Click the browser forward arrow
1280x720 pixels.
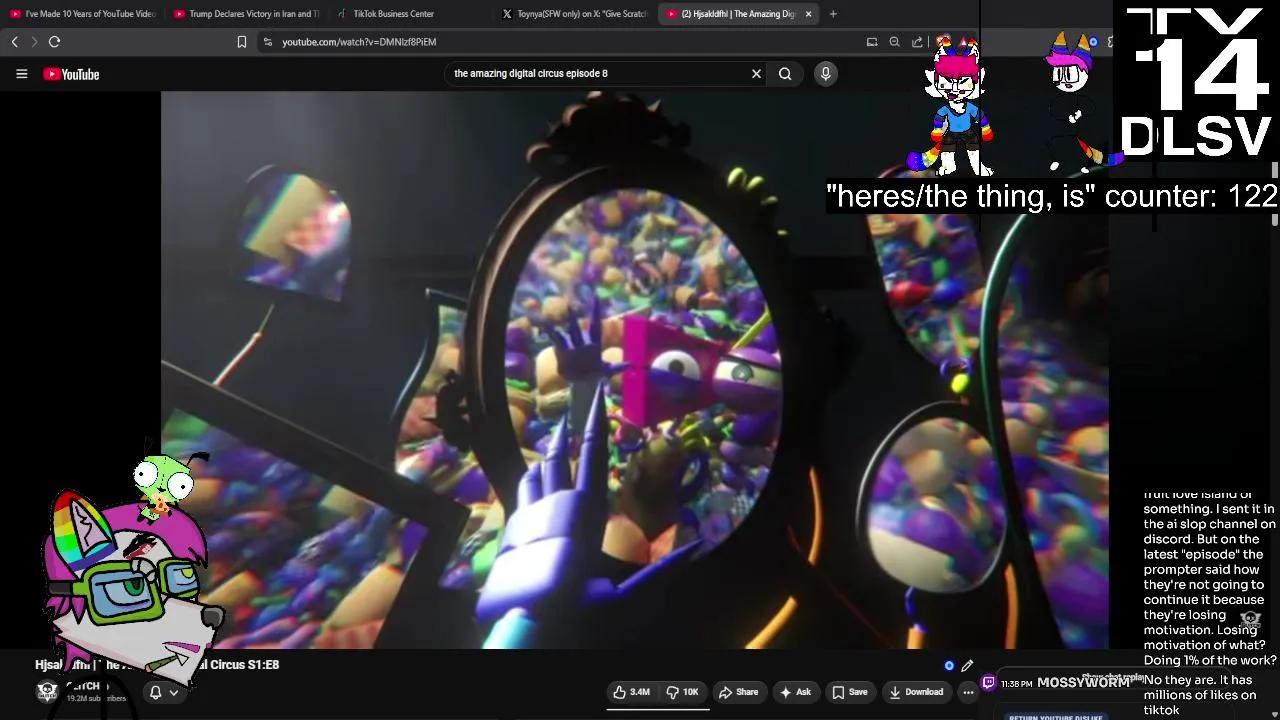(33, 42)
